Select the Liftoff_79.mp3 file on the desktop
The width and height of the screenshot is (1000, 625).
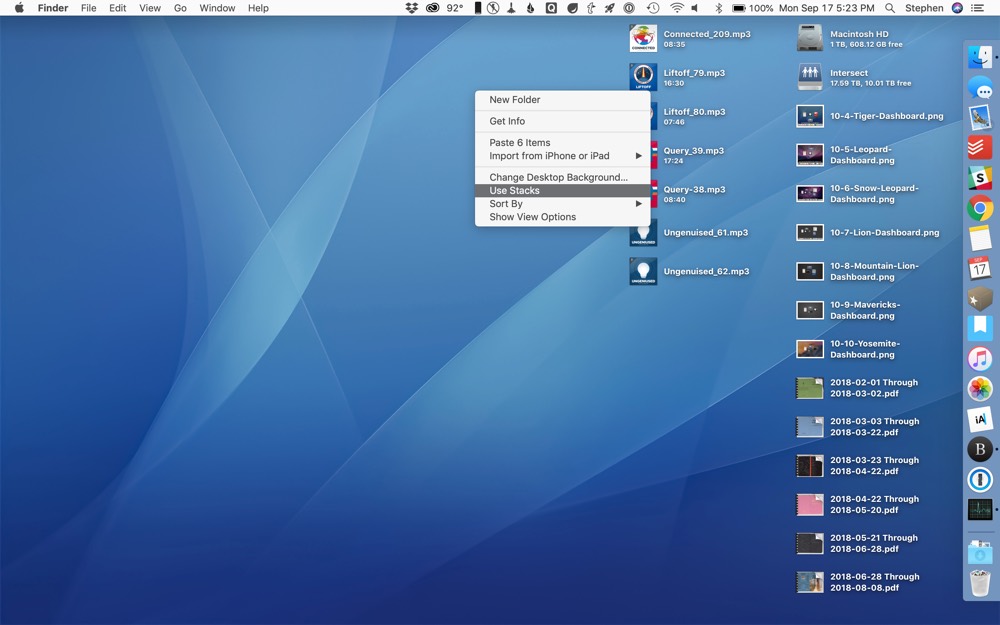click(643, 76)
